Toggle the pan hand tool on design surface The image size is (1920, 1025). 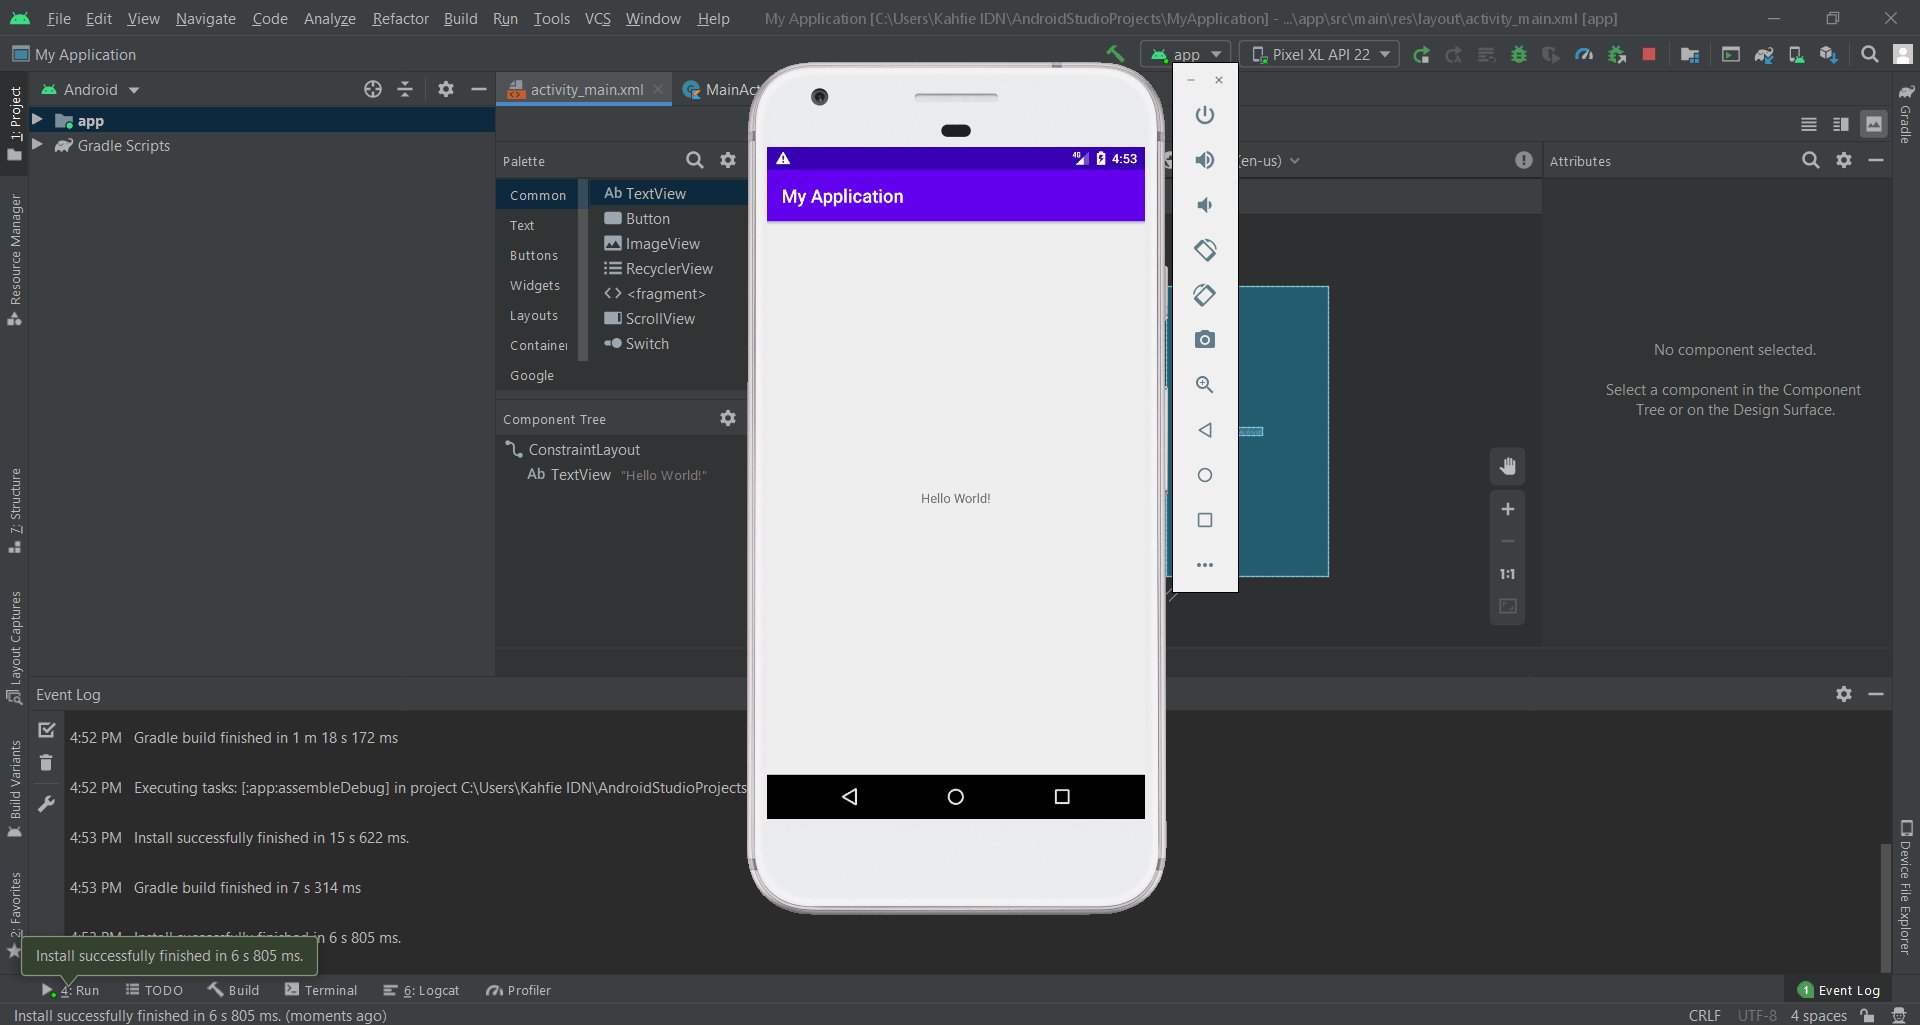pos(1508,466)
